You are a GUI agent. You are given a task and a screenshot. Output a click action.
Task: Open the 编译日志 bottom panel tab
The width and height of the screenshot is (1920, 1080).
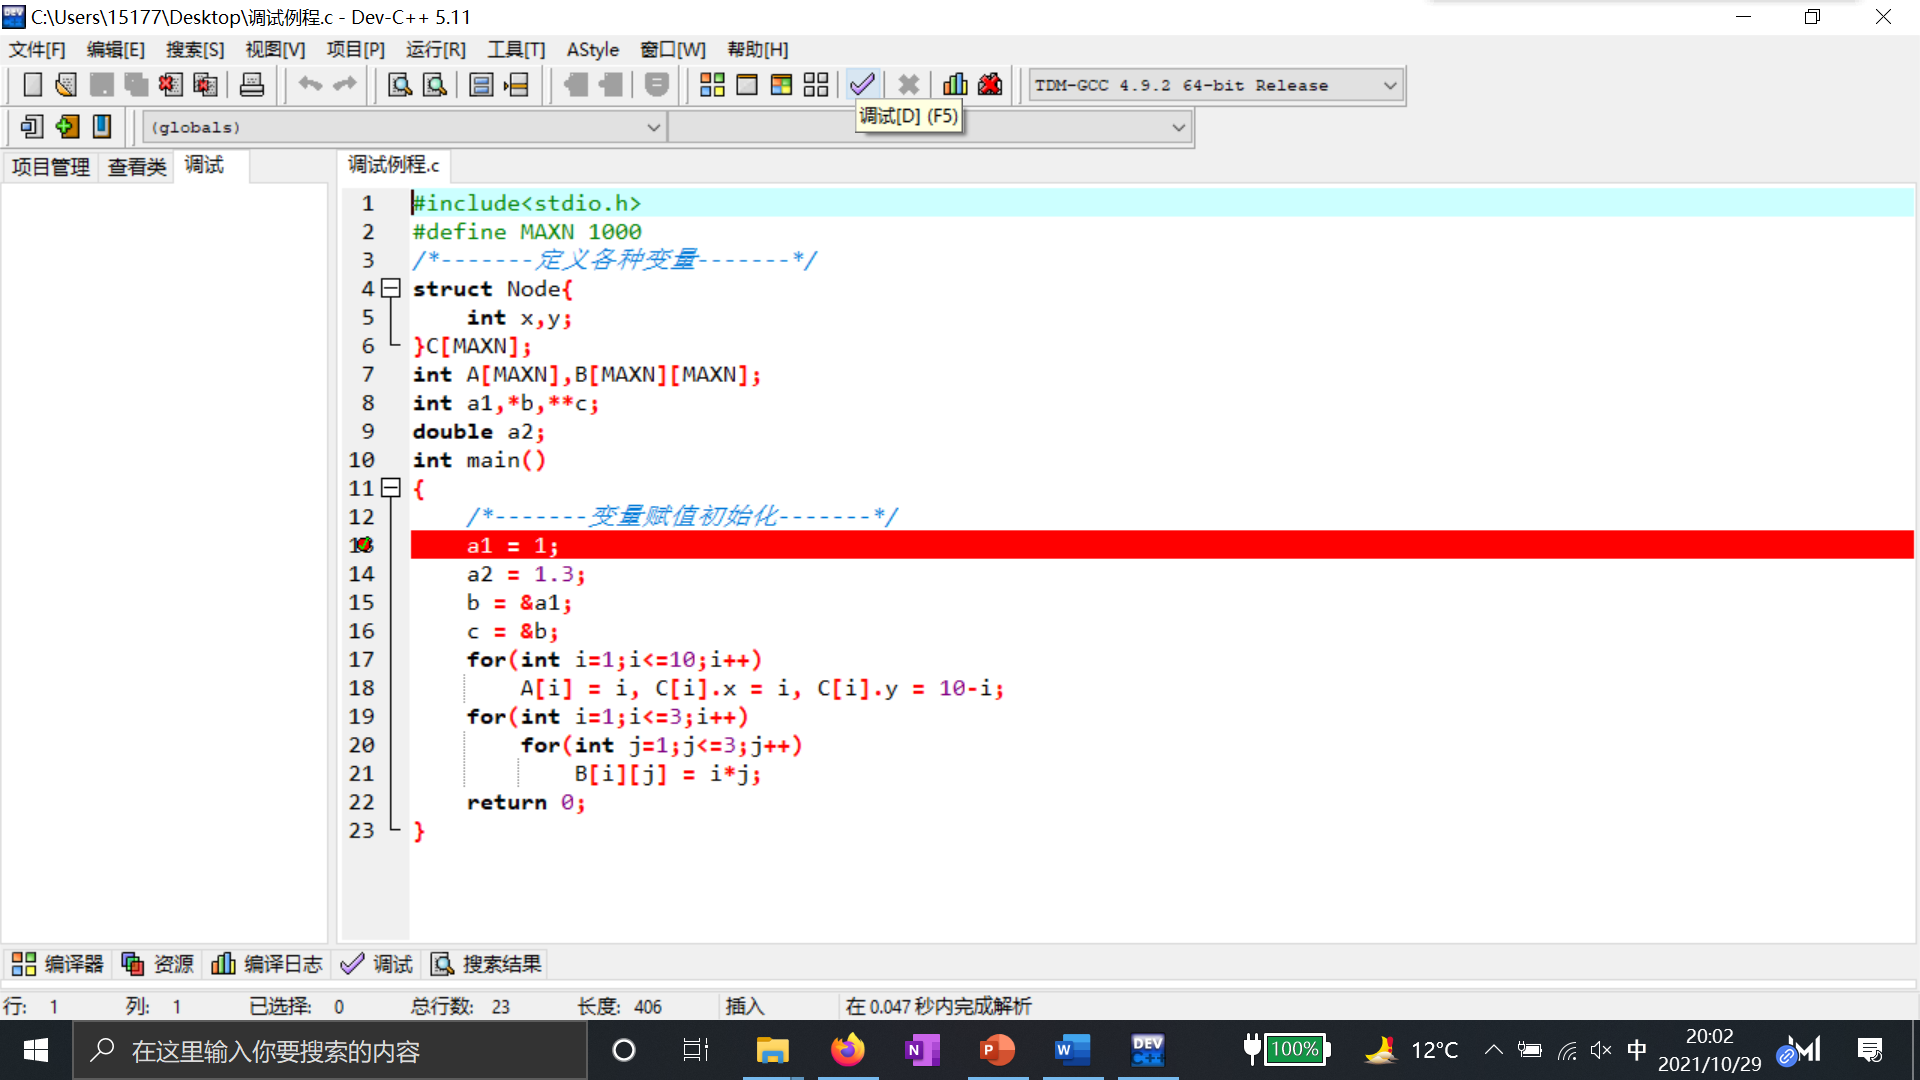click(267, 964)
